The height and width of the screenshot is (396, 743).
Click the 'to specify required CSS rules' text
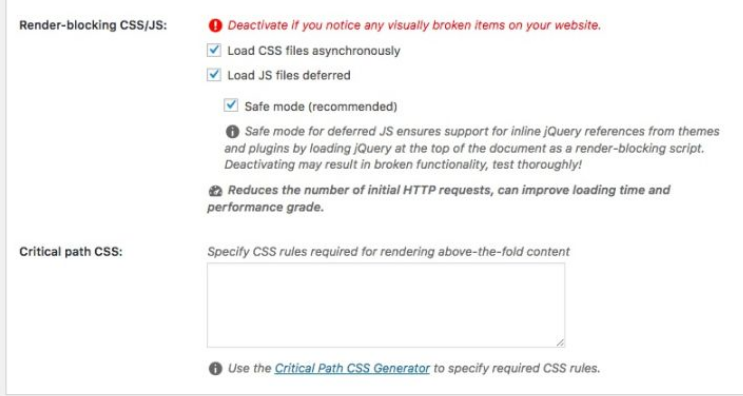(517, 368)
